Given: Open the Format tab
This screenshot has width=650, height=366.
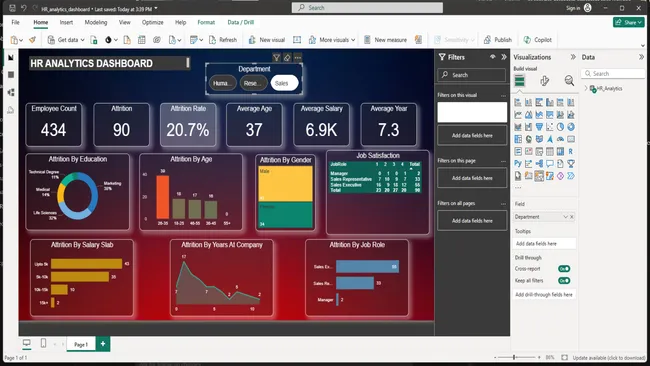Looking at the screenshot, I should pyautogui.click(x=206, y=22).
